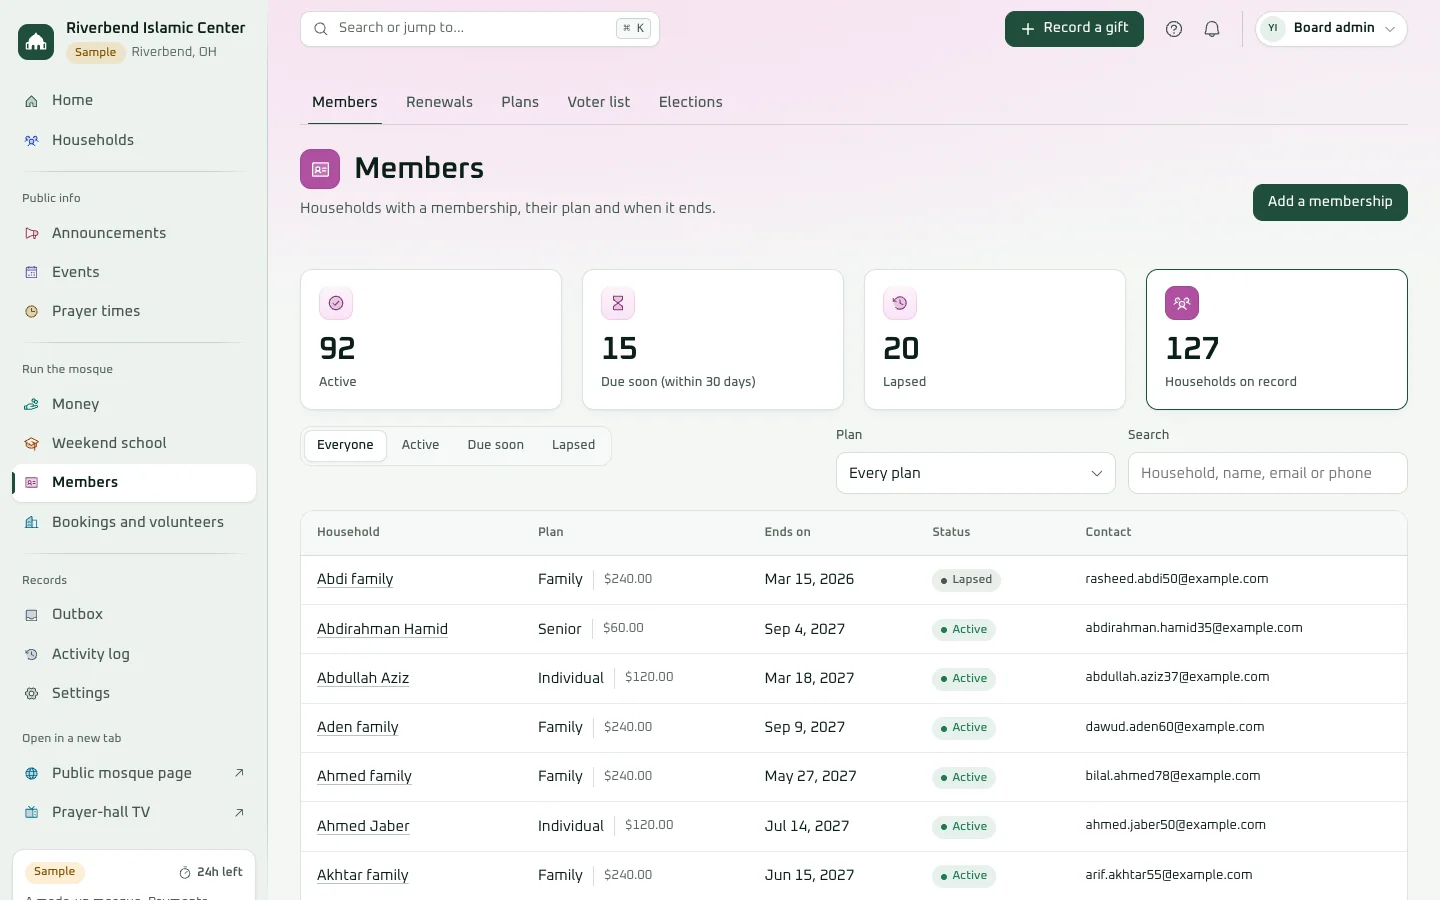Click Add a membership button
Viewport: 1440px width, 900px height.
1330,202
